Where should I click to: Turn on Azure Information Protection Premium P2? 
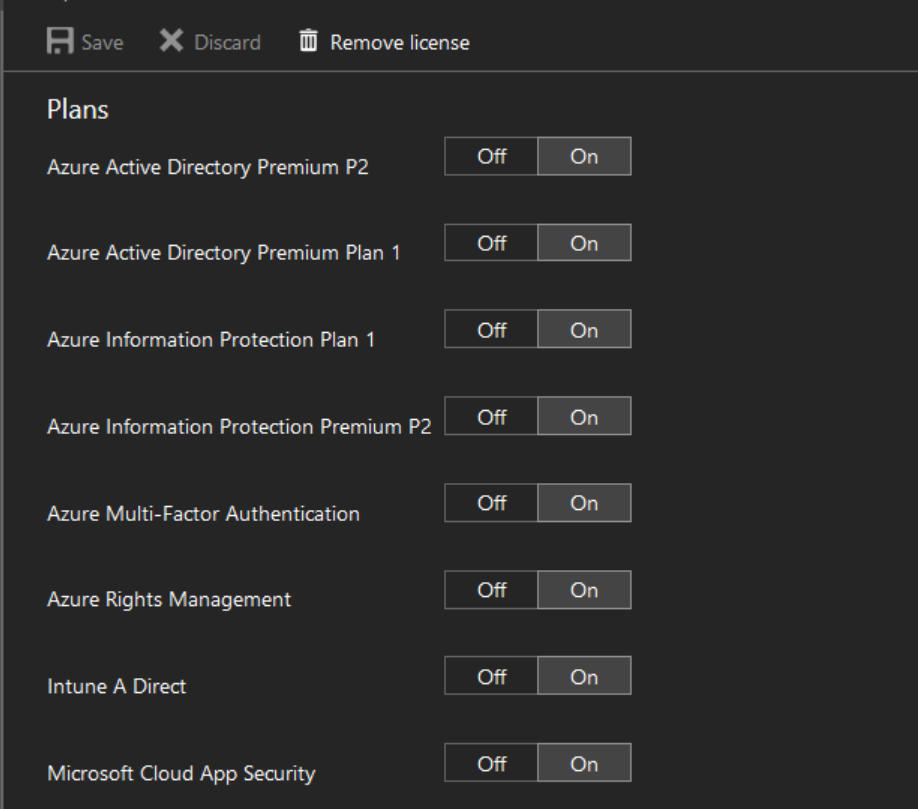click(584, 416)
